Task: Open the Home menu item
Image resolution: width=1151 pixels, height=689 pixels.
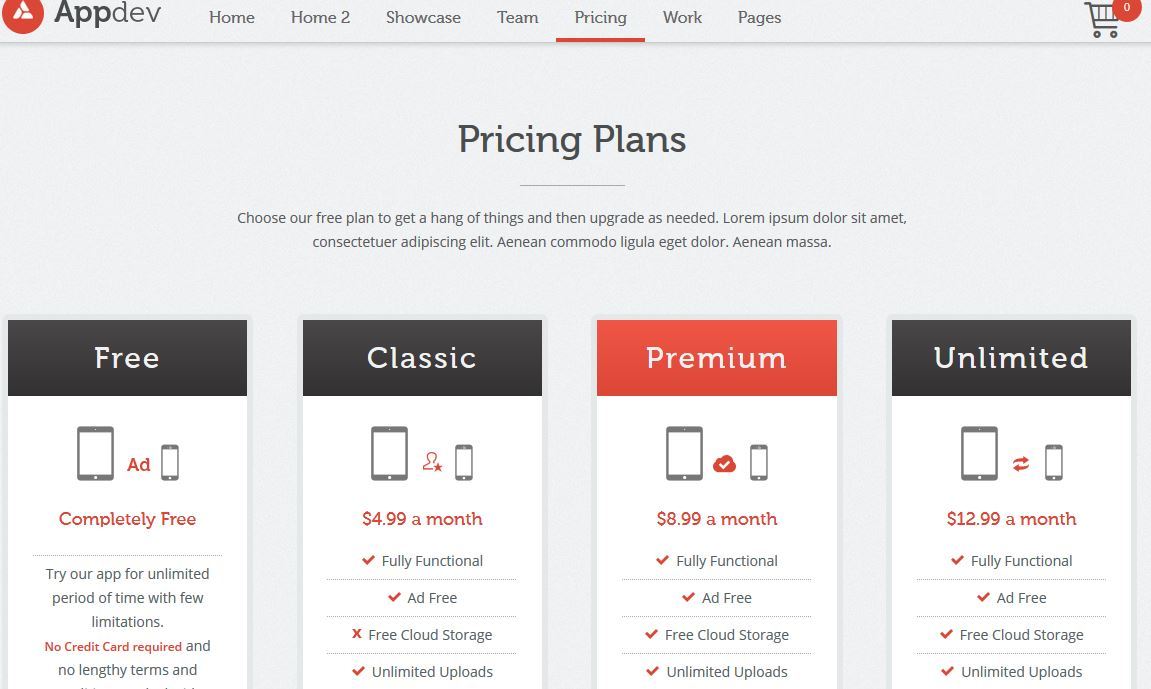Action: tap(232, 18)
